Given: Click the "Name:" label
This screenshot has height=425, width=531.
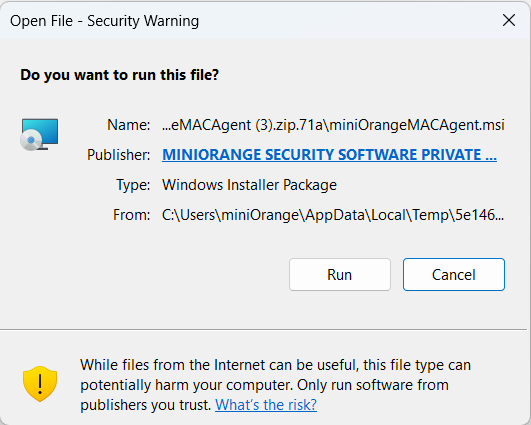Looking at the screenshot, I should tap(129, 125).
